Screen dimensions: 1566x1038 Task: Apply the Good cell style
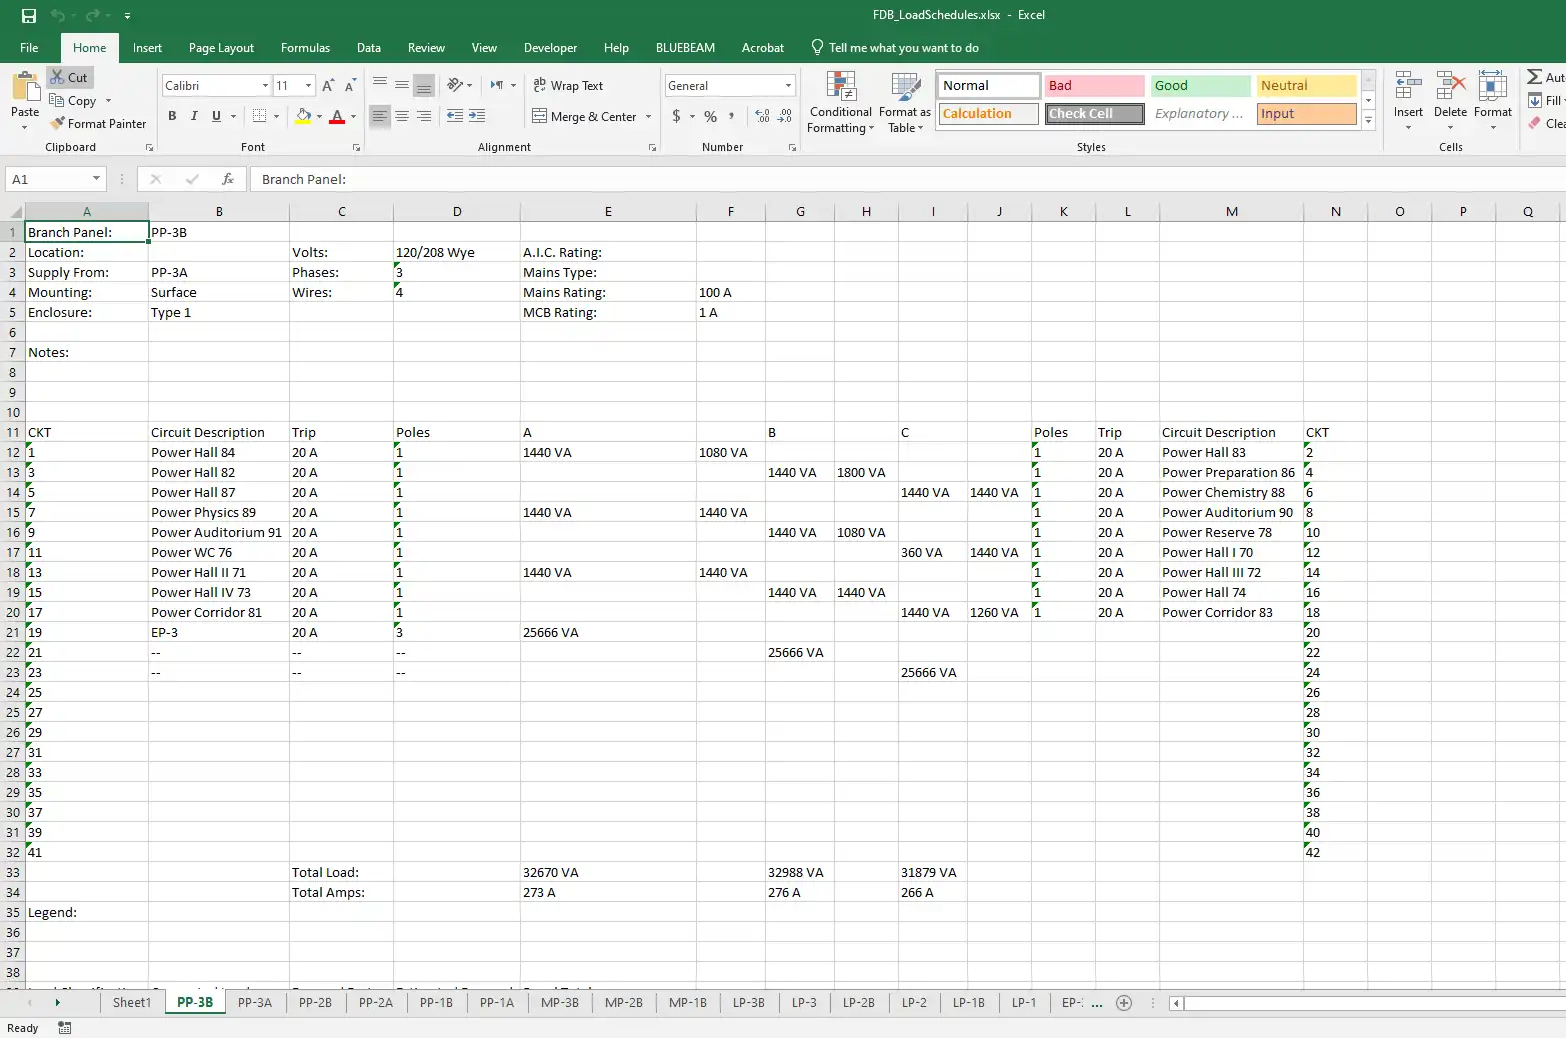tap(1200, 86)
